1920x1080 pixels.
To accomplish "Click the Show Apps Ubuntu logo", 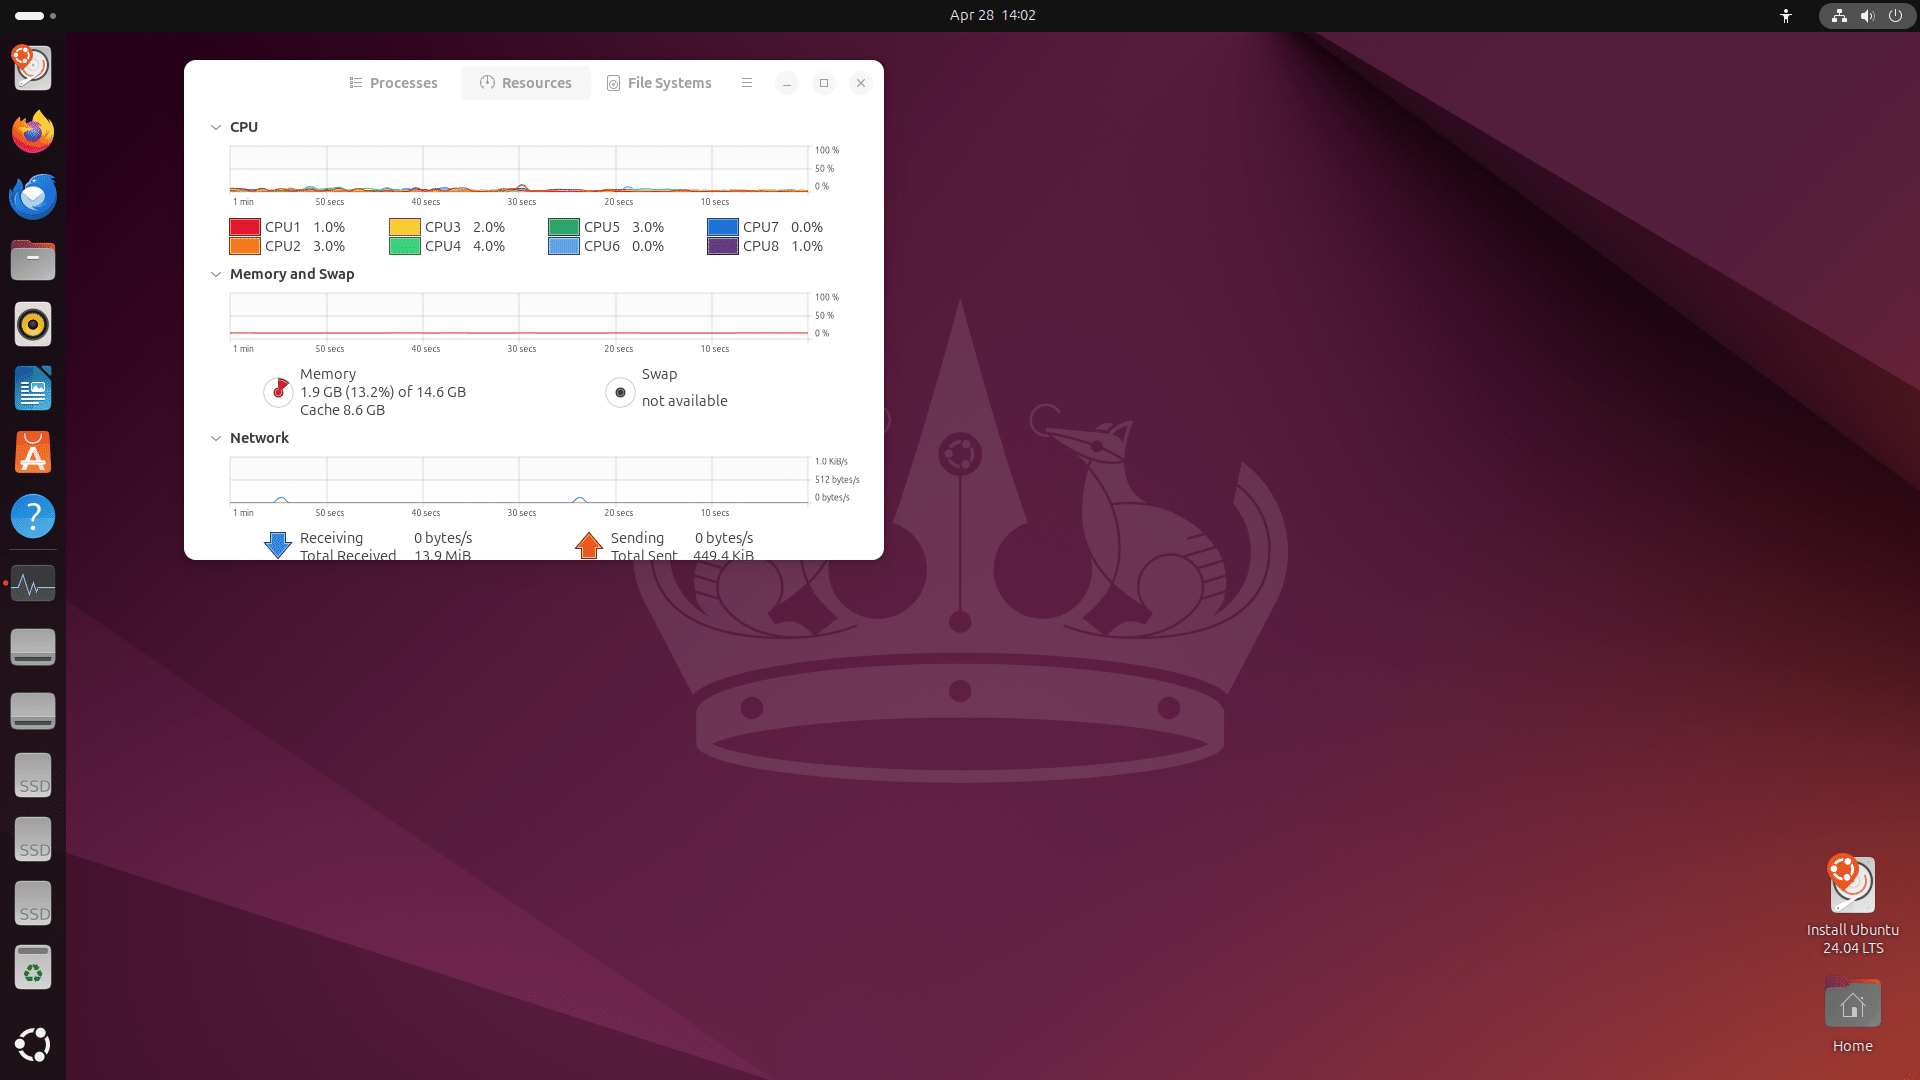I will tap(32, 1045).
